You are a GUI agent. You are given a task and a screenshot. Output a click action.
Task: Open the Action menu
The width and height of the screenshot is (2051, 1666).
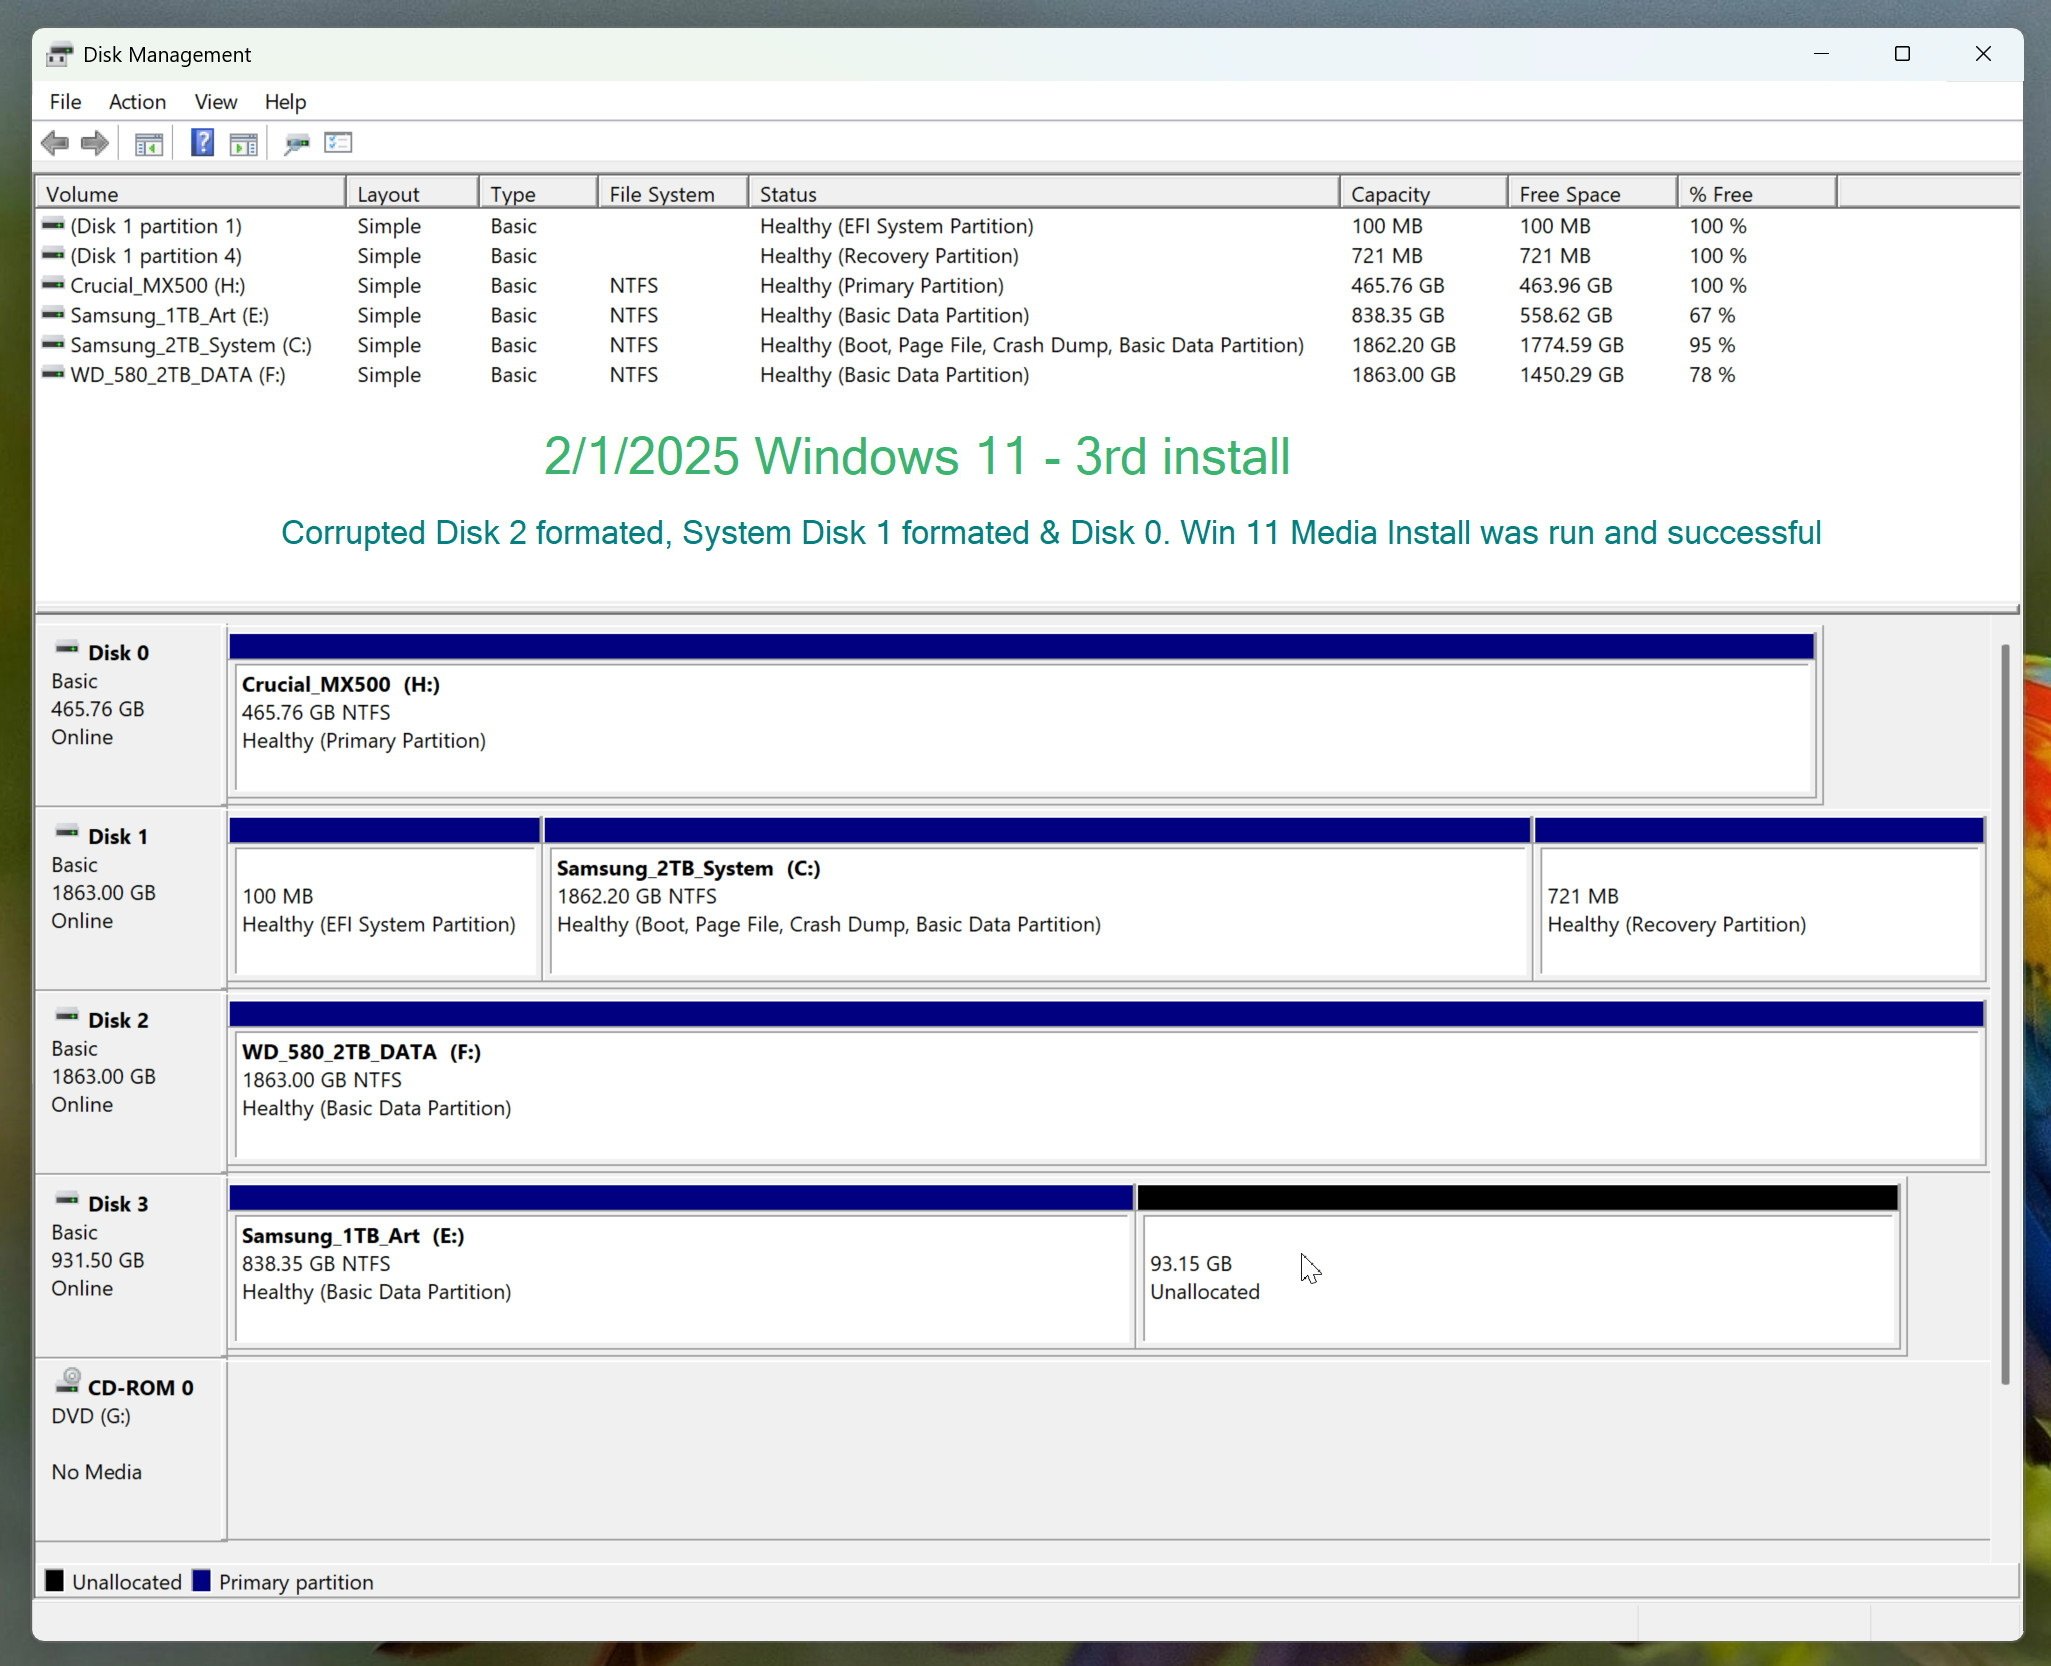tap(137, 102)
